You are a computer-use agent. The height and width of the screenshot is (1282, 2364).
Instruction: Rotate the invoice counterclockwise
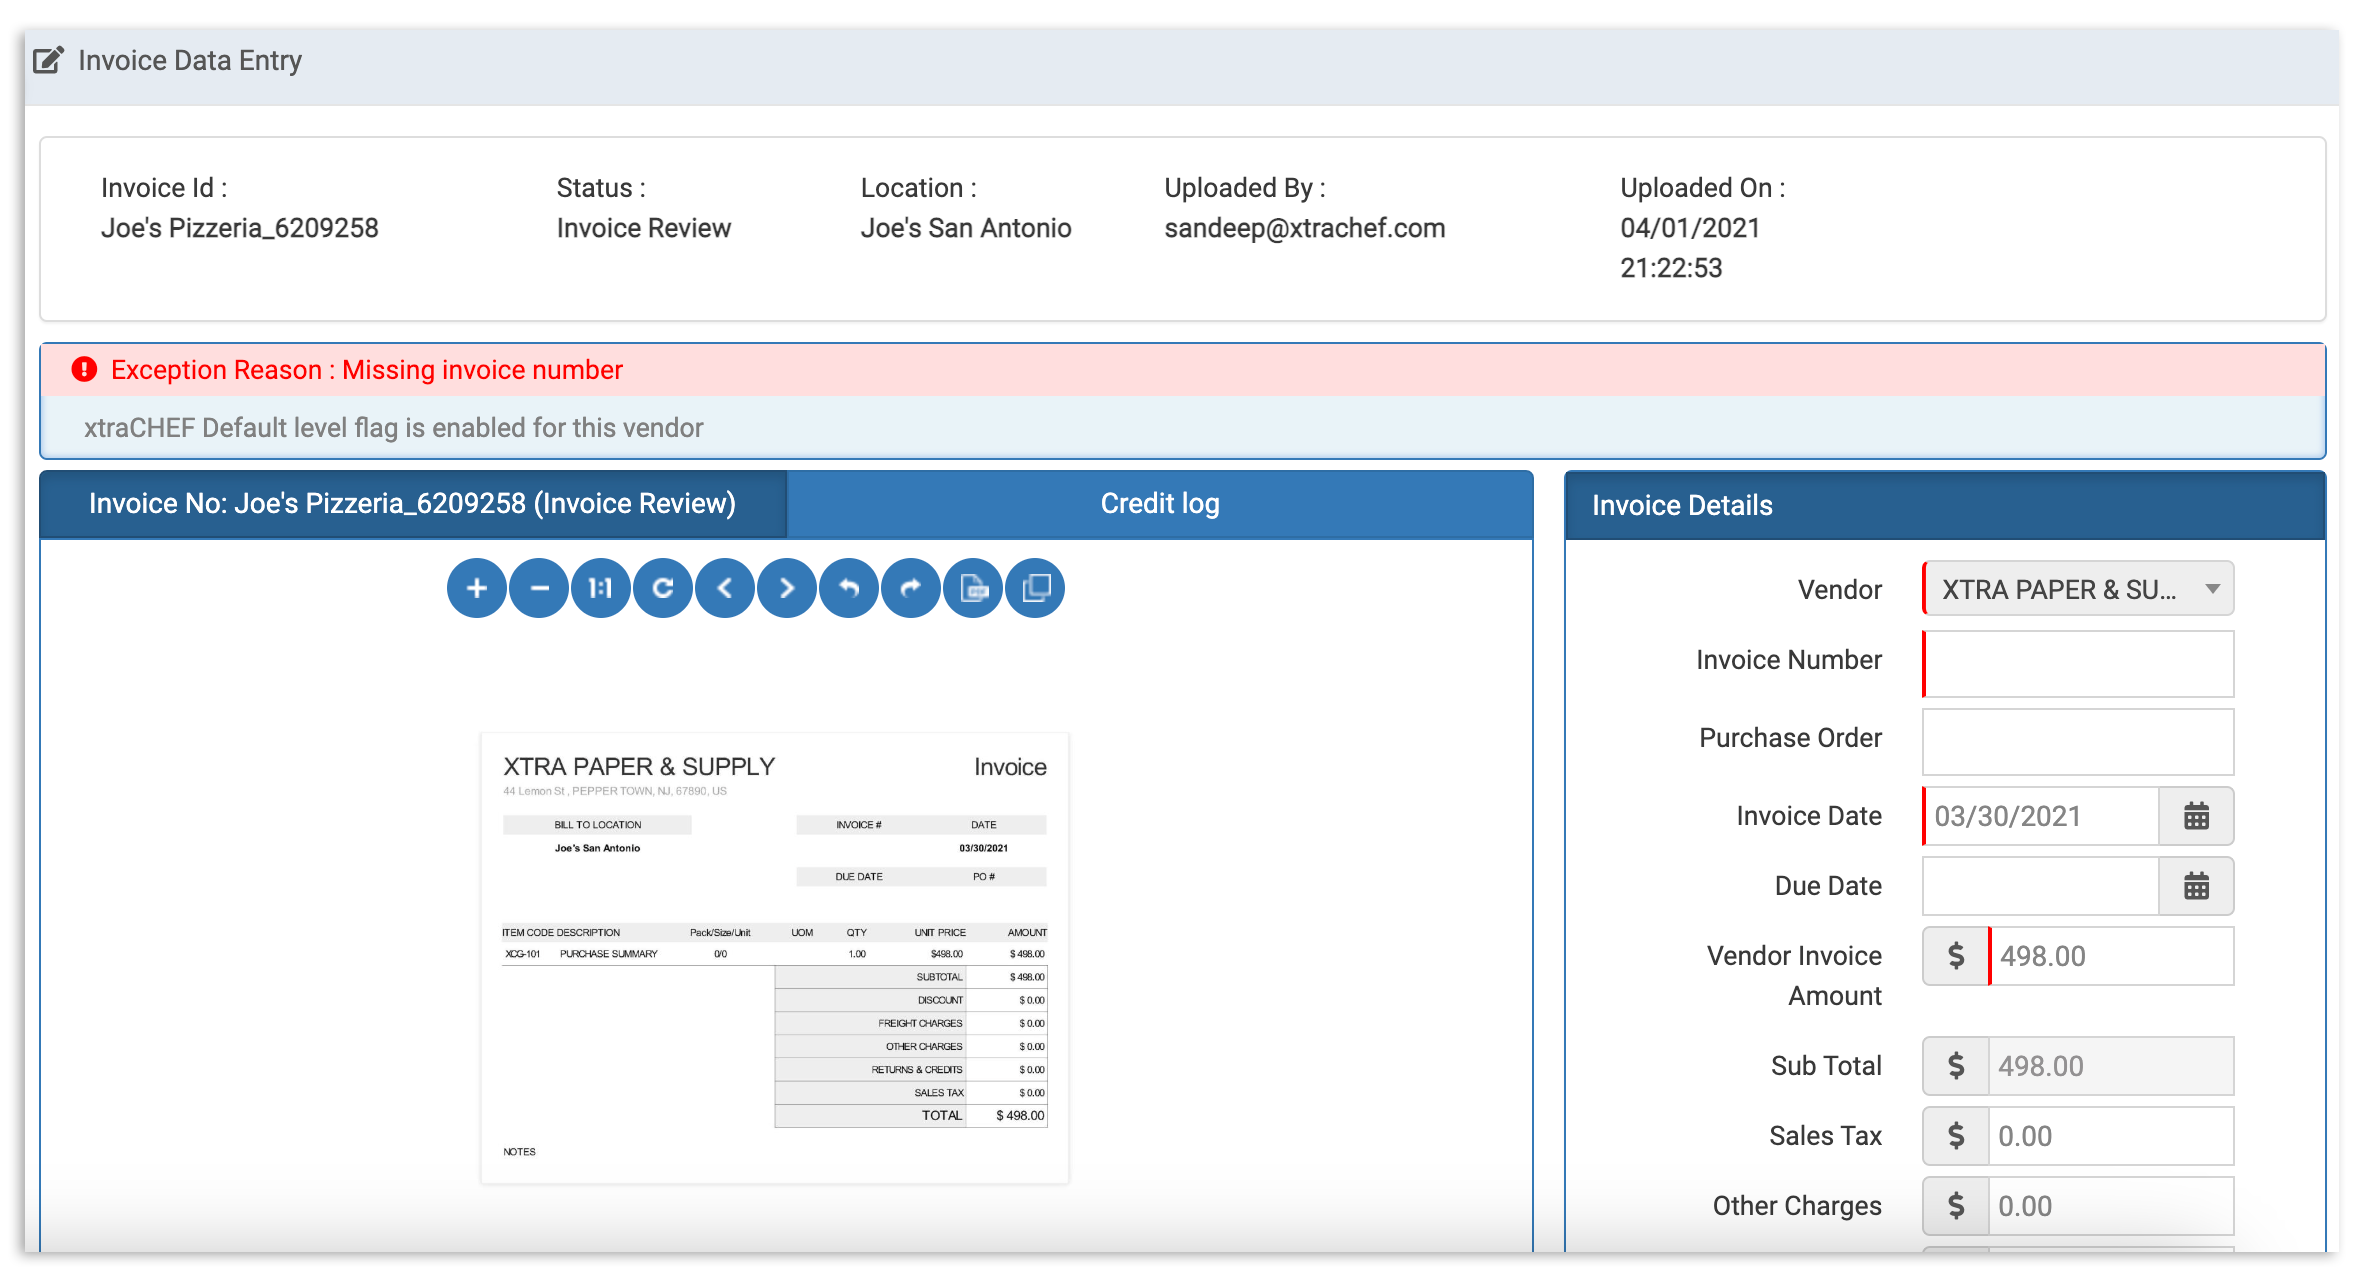point(848,588)
